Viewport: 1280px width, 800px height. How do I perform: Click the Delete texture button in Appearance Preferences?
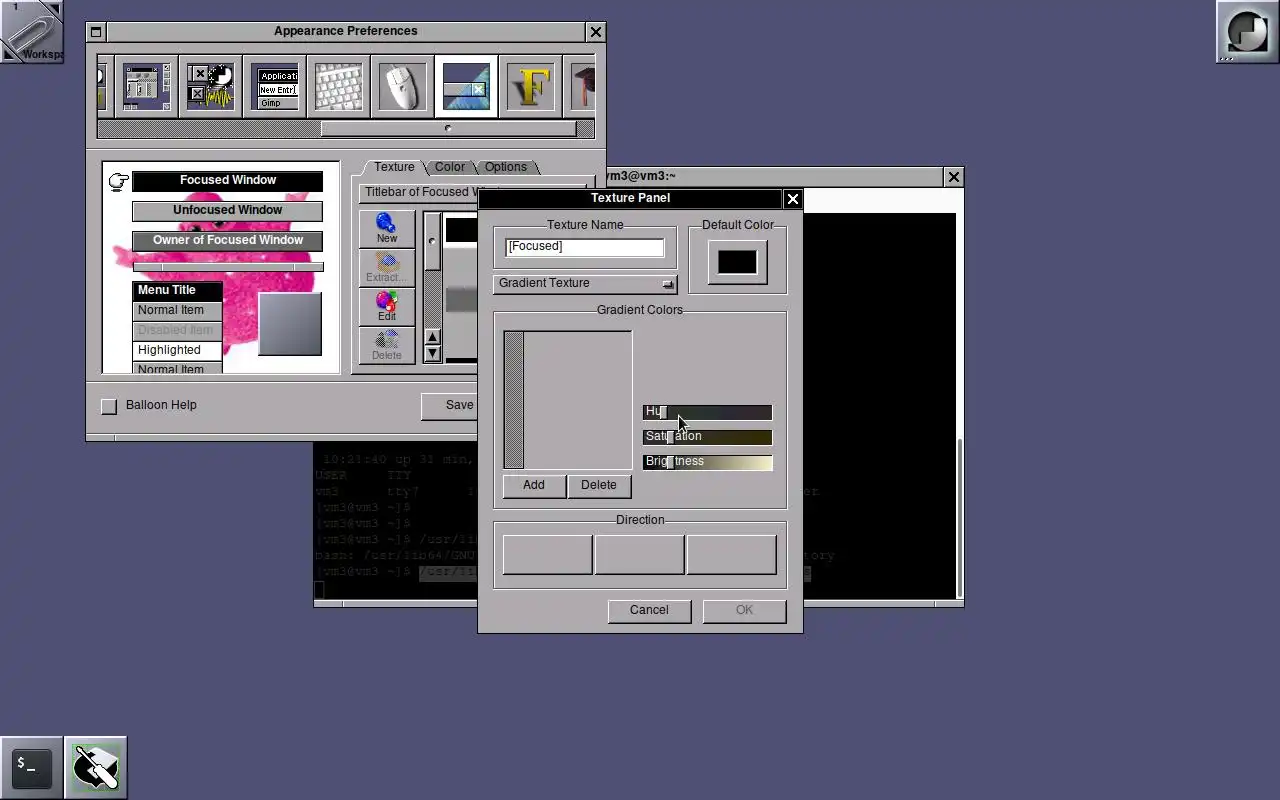point(387,345)
